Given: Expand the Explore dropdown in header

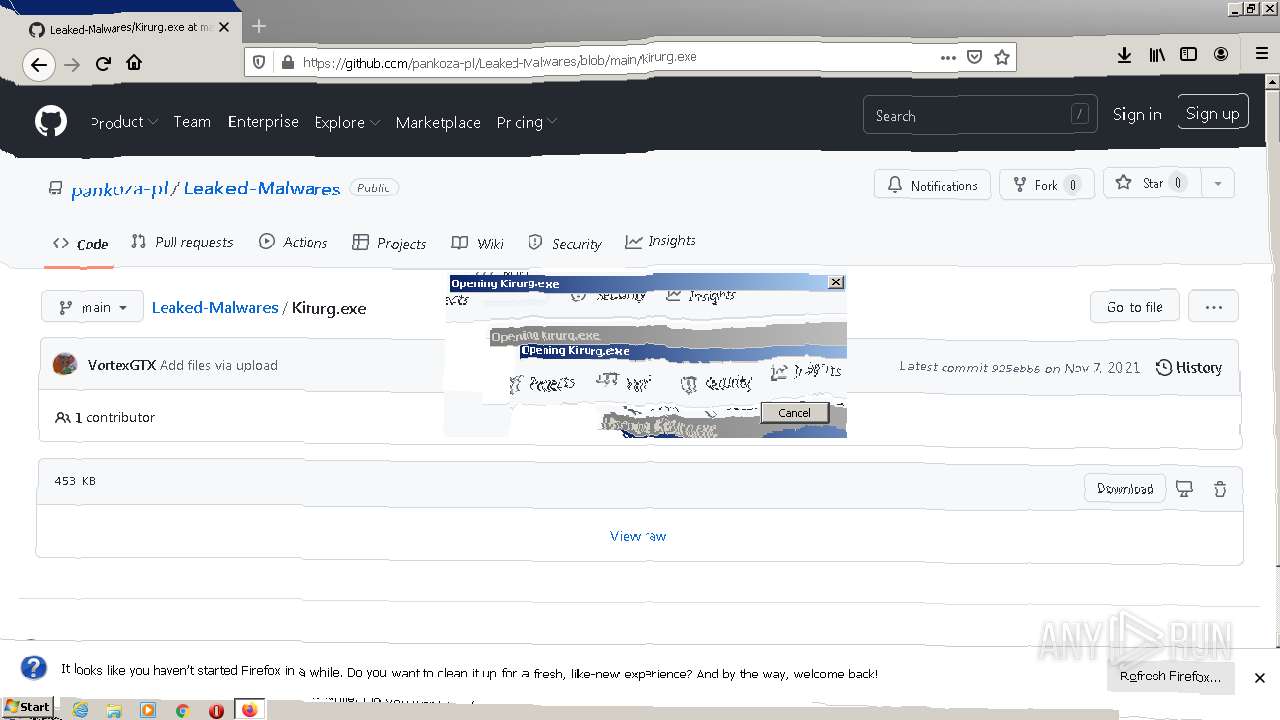Looking at the screenshot, I should click(347, 122).
